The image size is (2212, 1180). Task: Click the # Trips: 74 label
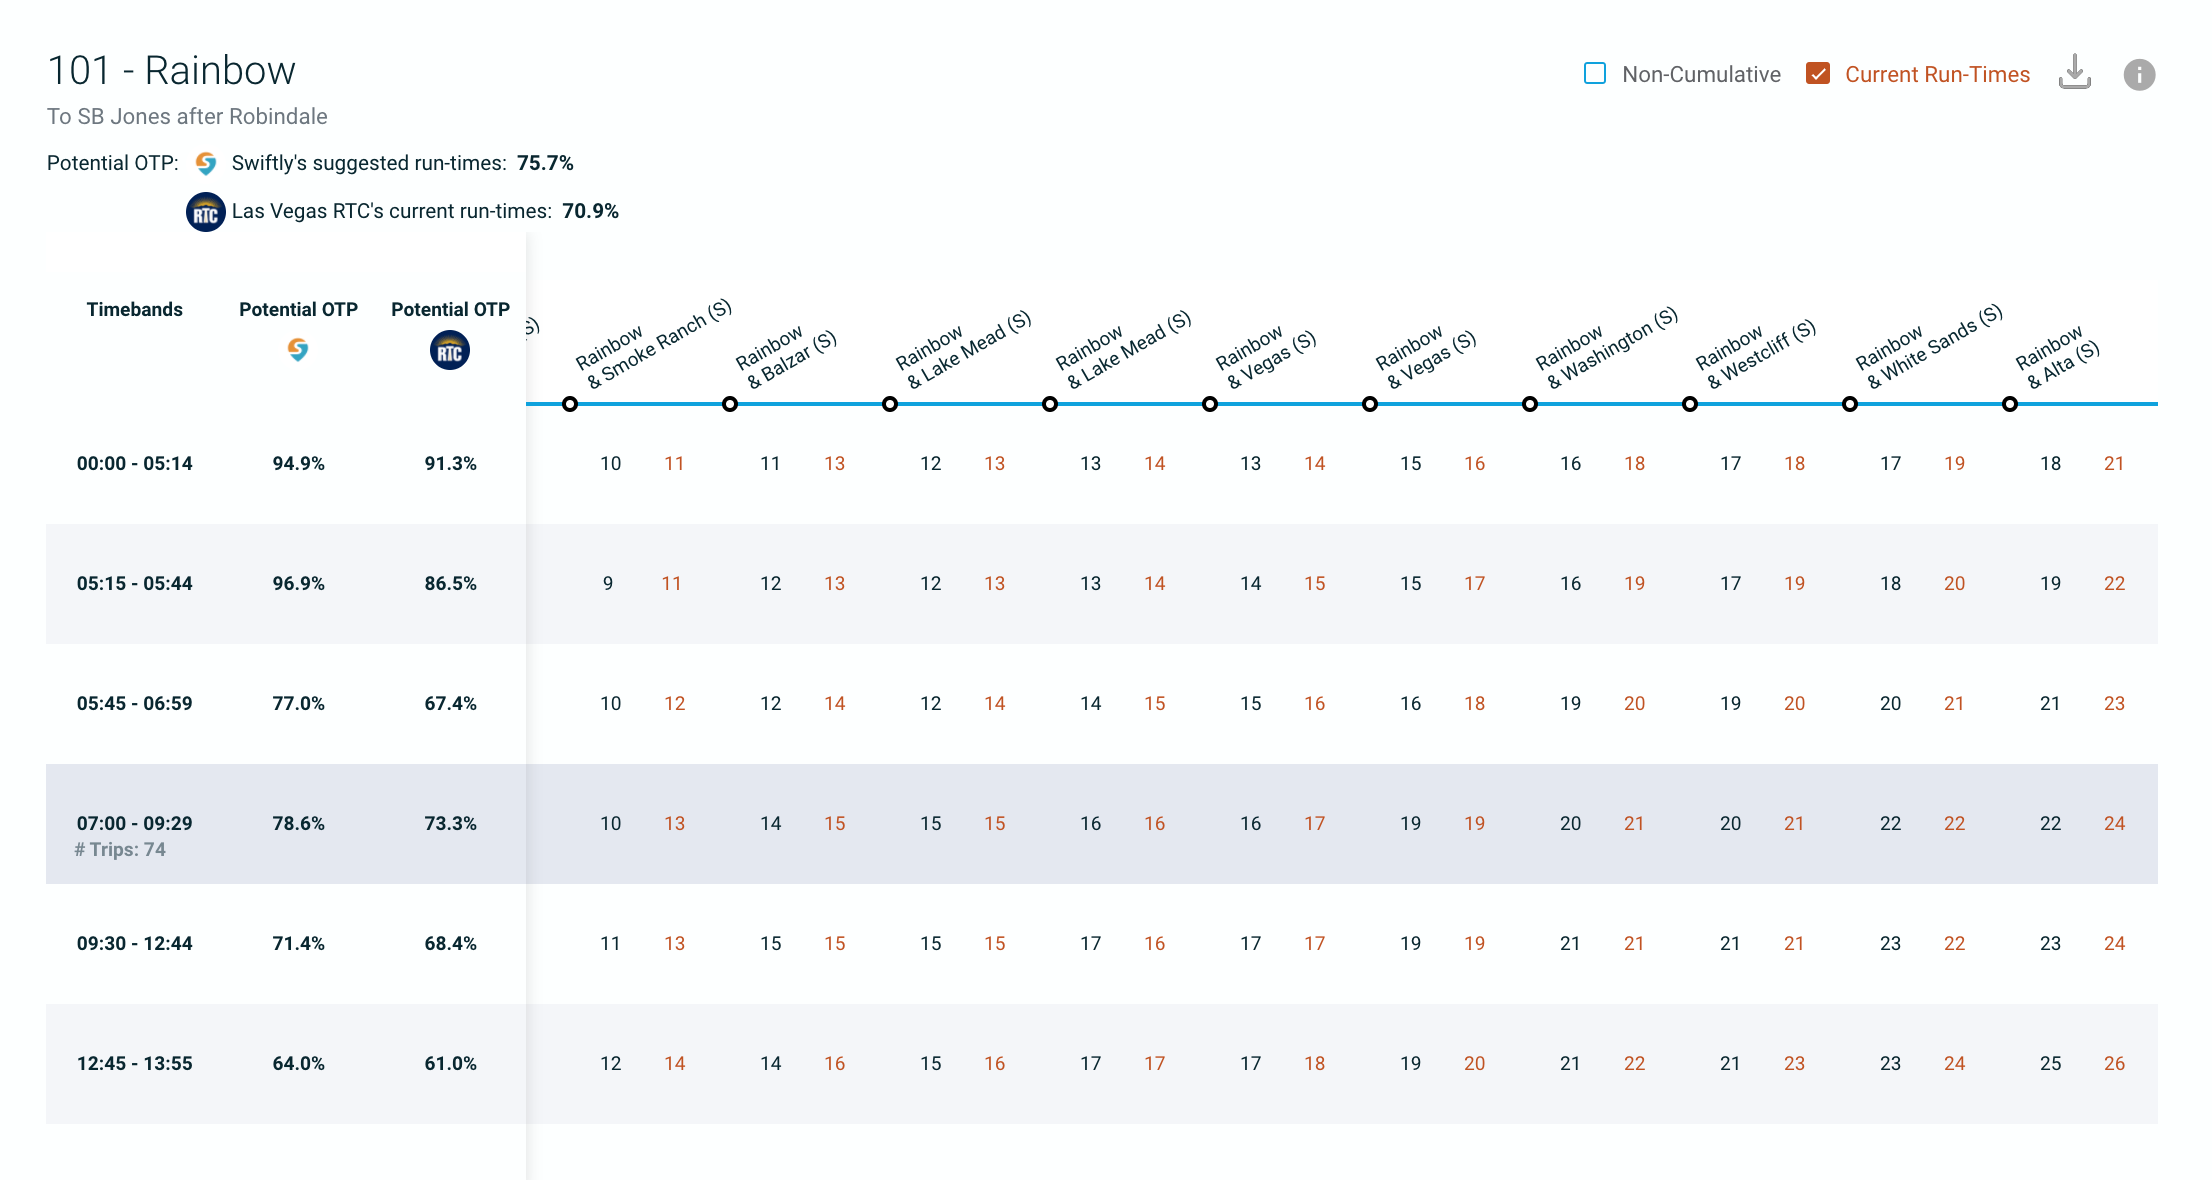[121, 849]
